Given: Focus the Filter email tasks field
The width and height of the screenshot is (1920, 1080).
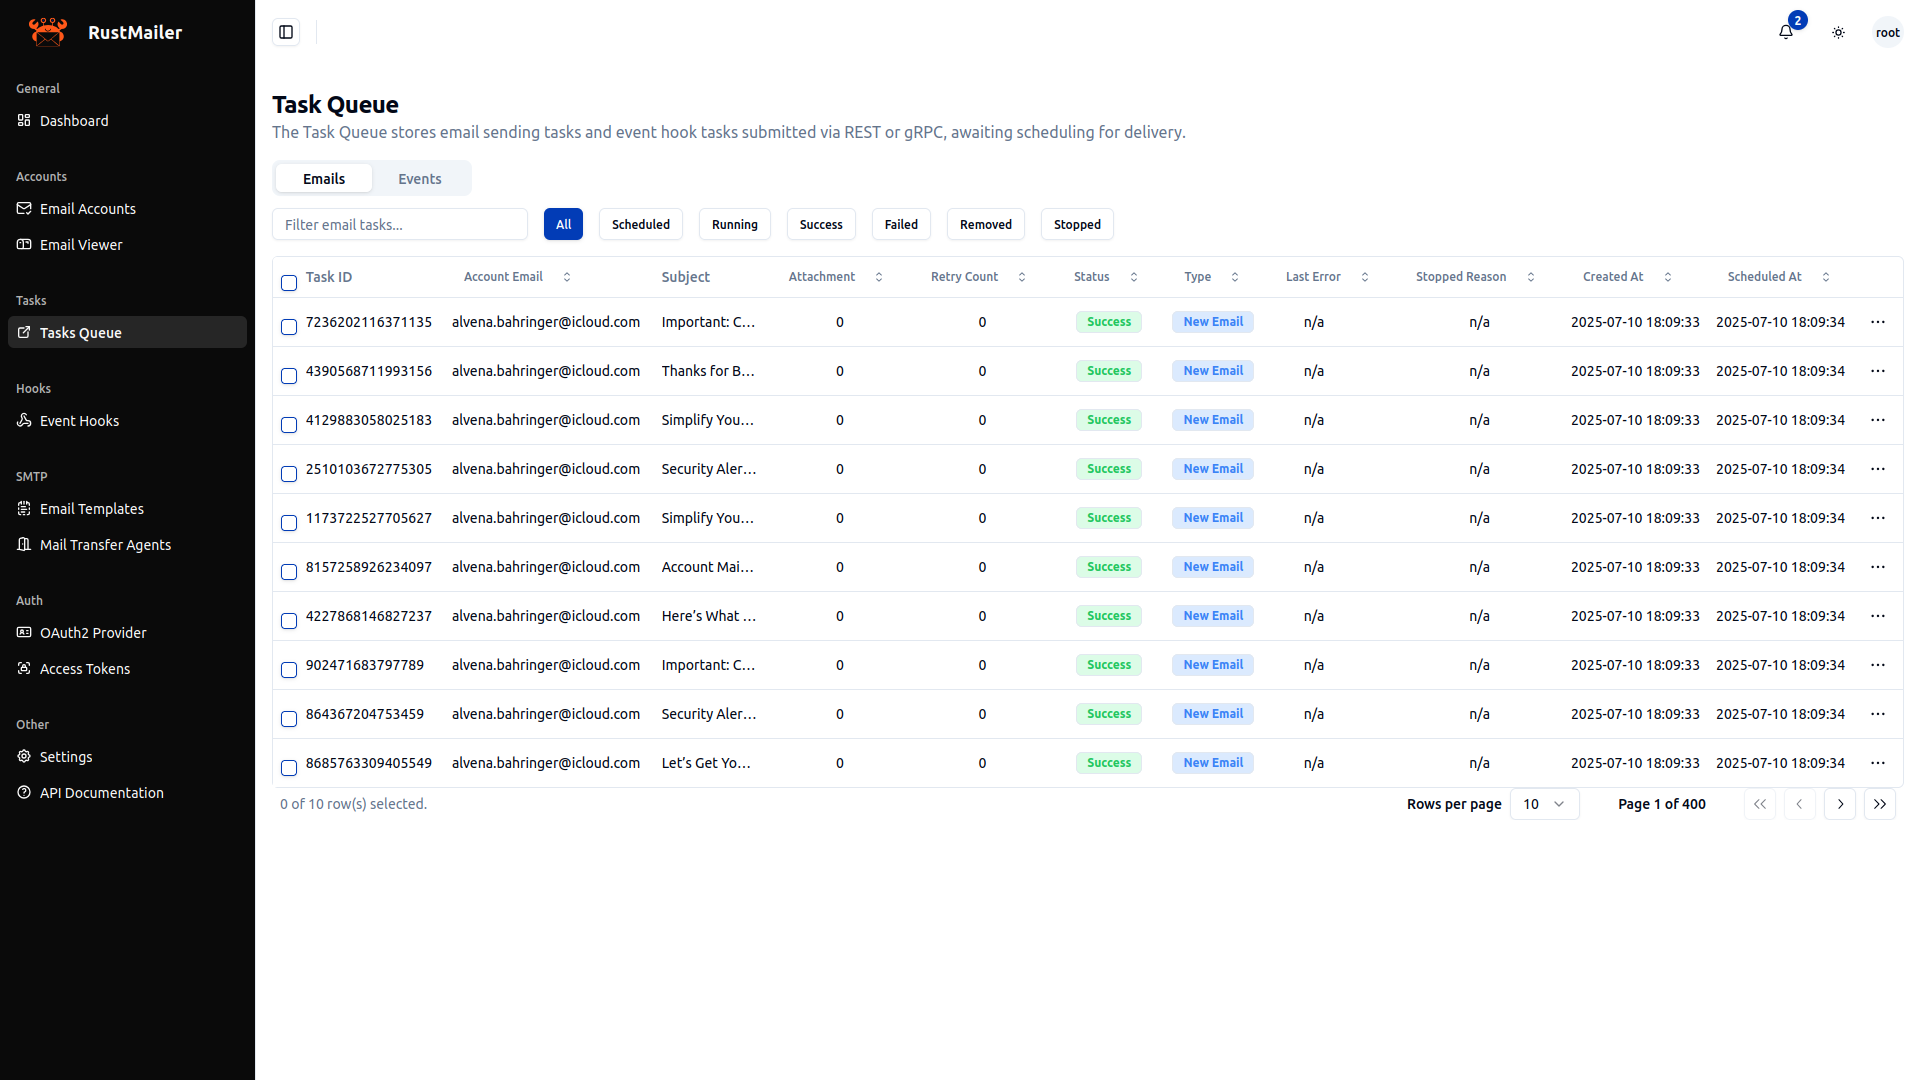Looking at the screenshot, I should pyautogui.click(x=399, y=224).
